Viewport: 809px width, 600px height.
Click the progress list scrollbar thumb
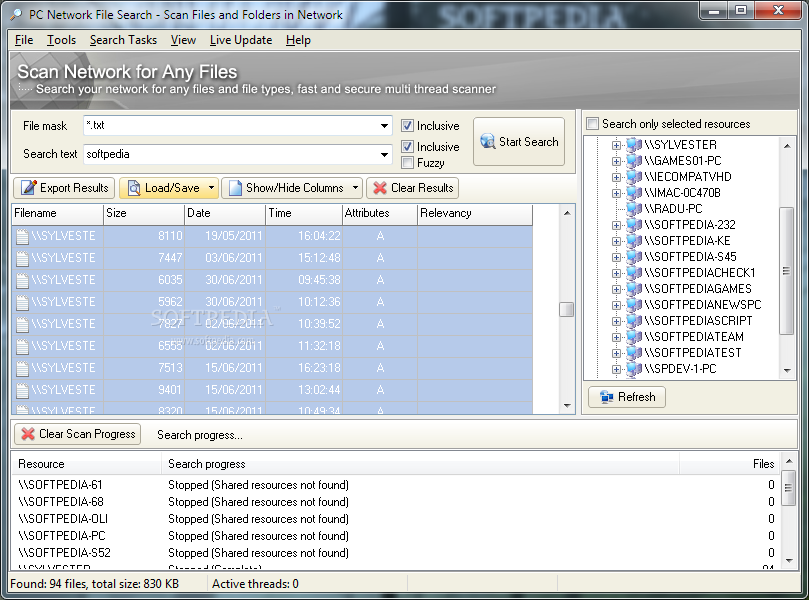788,488
